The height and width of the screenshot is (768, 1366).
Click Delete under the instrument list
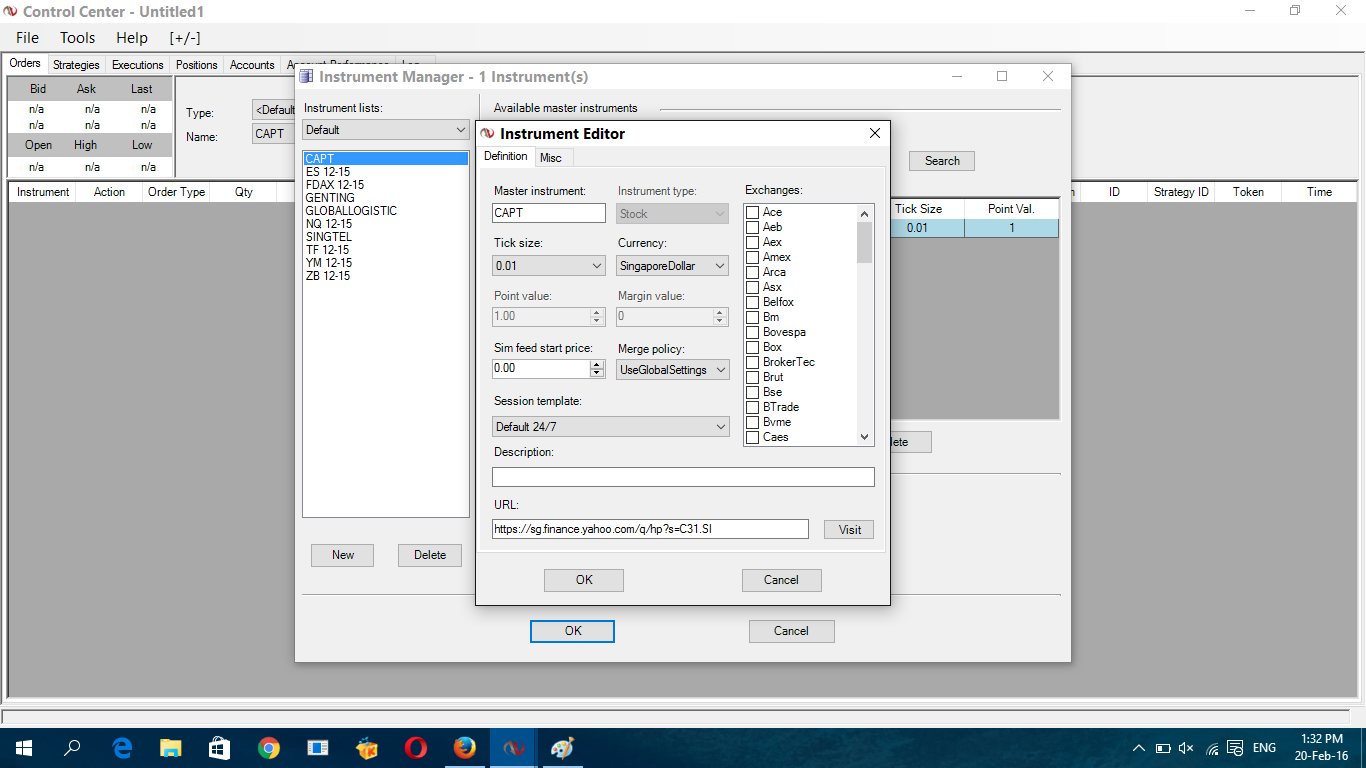430,555
